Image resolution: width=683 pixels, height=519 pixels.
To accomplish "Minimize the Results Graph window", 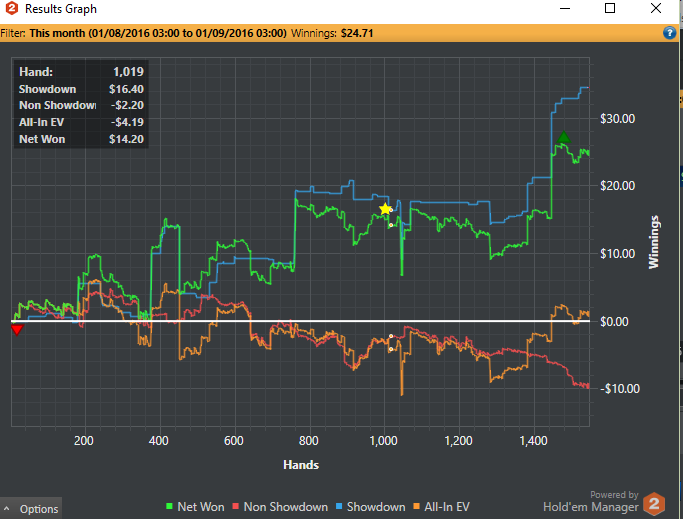I will click(x=565, y=8).
